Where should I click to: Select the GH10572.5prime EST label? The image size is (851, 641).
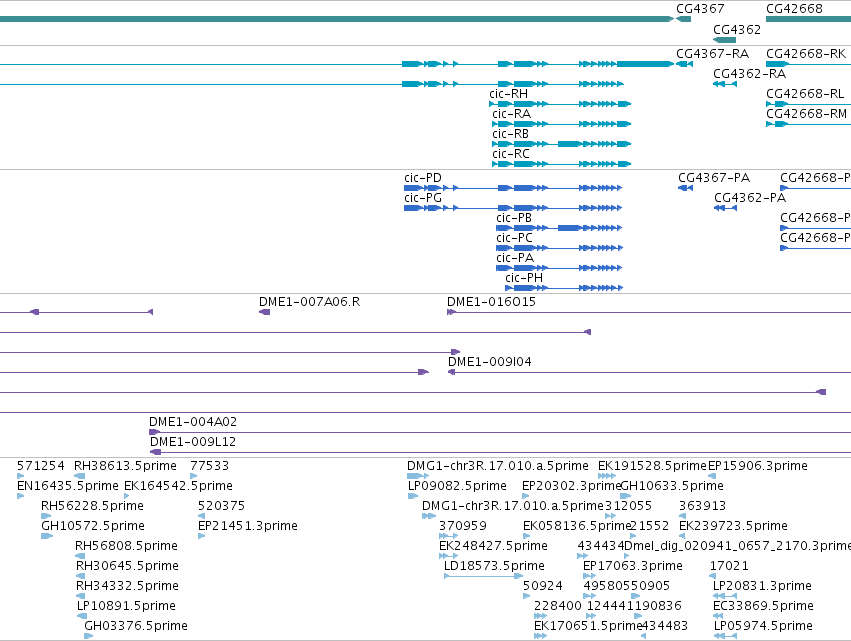[x=93, y=526]
